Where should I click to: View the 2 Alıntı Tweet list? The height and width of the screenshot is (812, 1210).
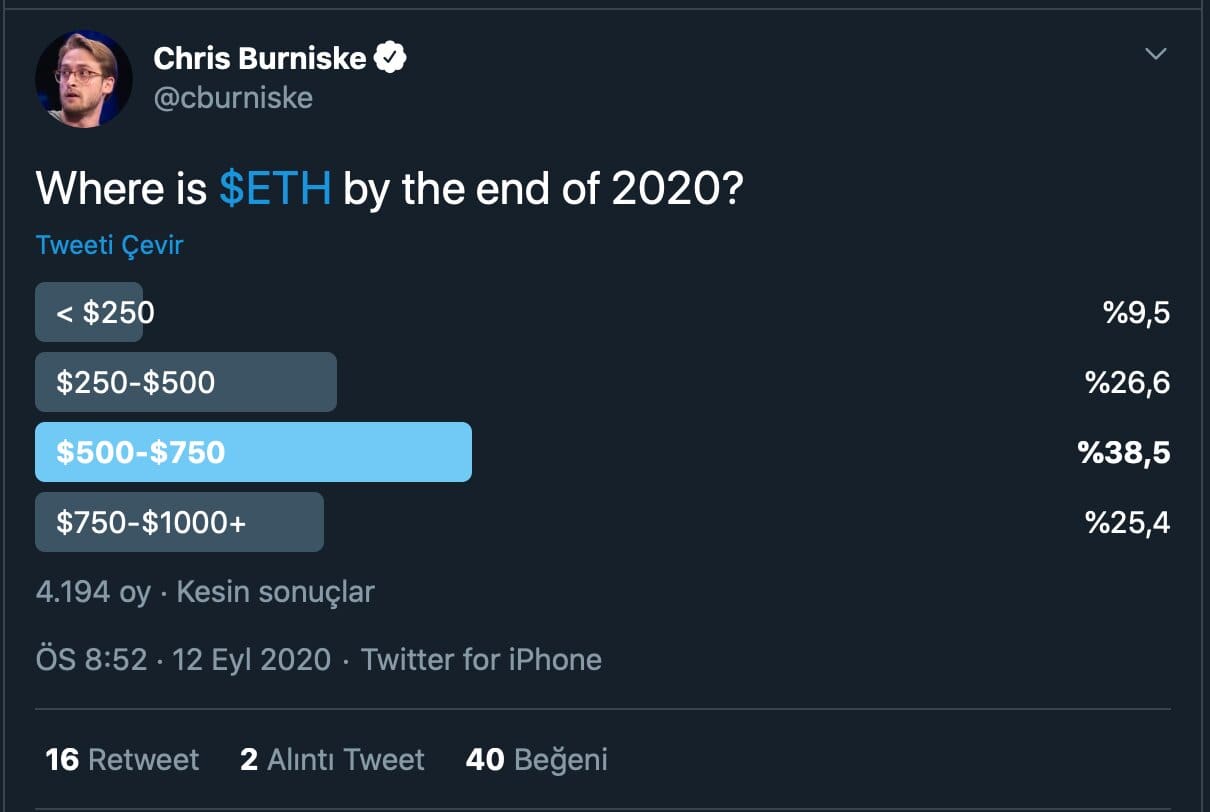332,760
